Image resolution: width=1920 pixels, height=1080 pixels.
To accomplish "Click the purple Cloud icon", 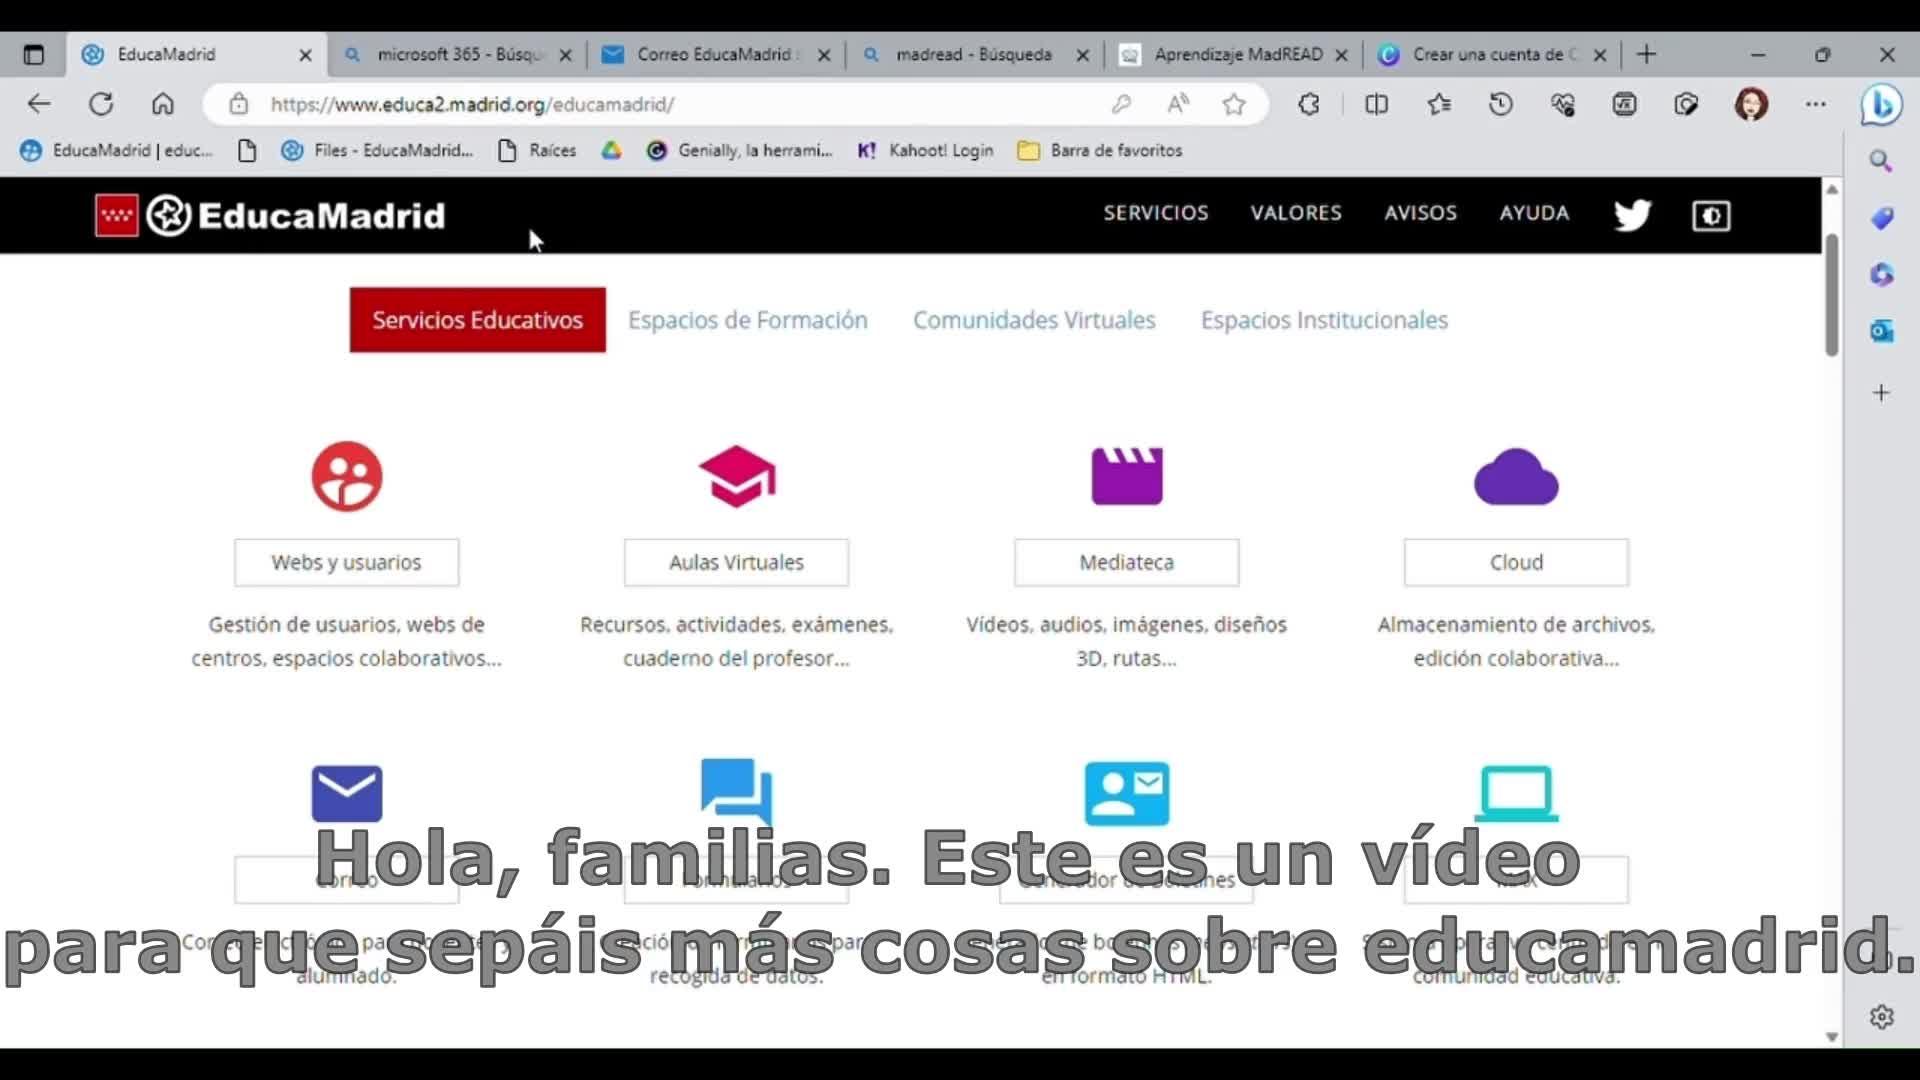I will point(1516,477).
